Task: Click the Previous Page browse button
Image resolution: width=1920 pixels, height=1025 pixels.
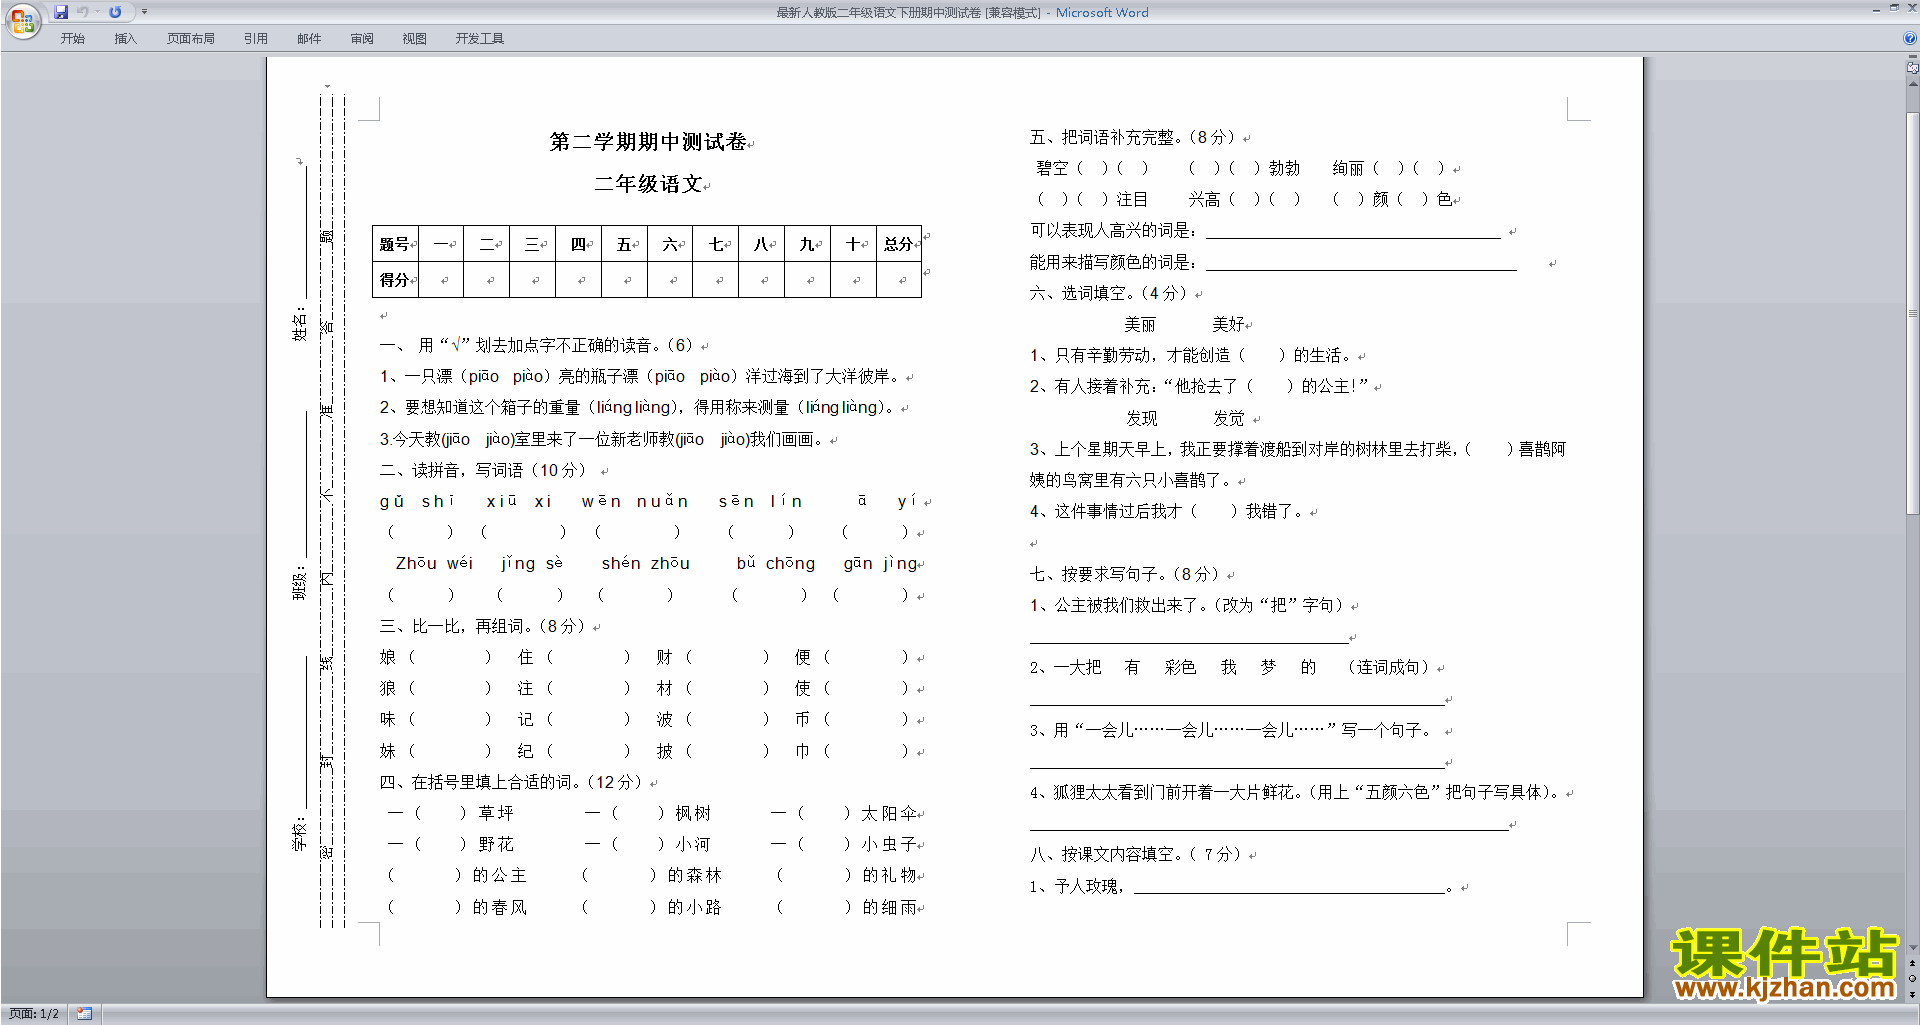Action: [x=1913, y=964]
